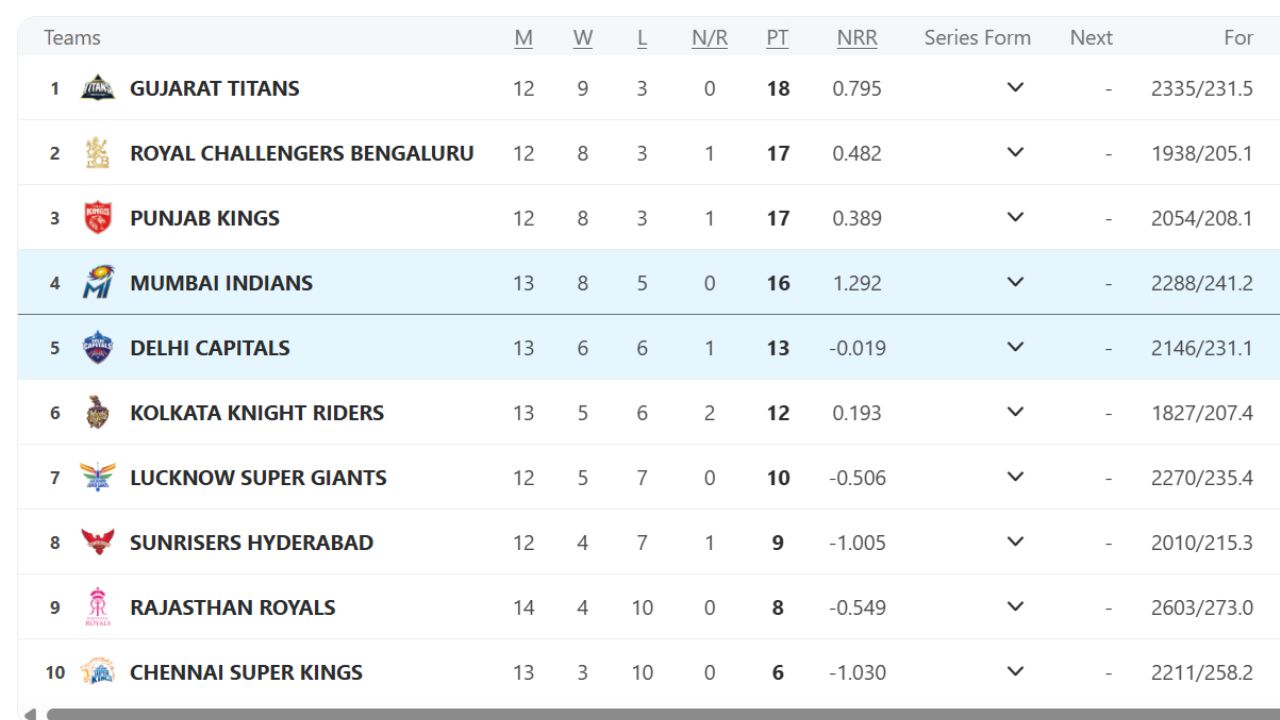
Task: Sort table by PT column header
Action: pos(777,38)
